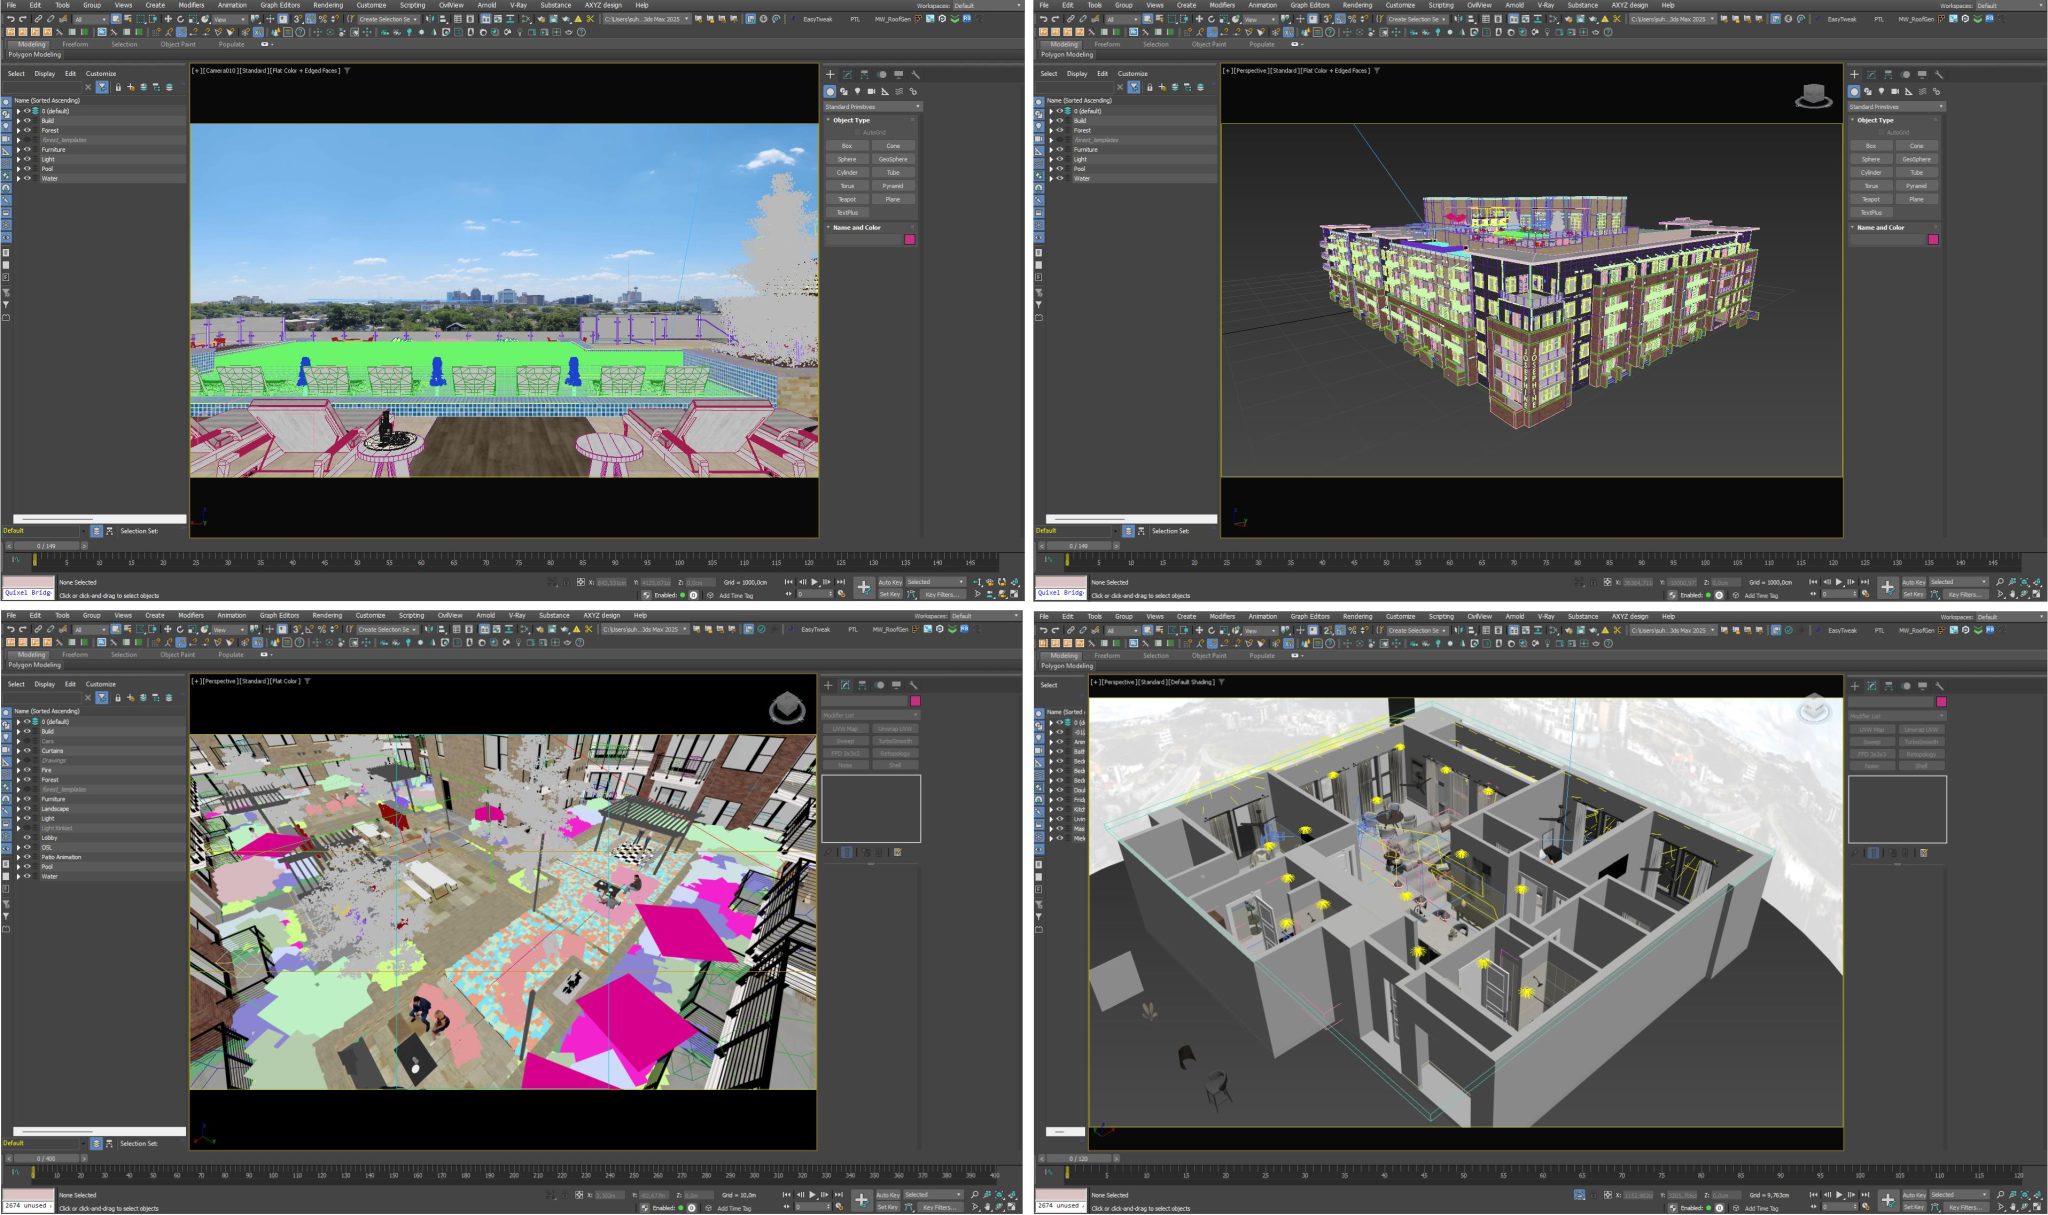Open Configure Modifier Sets in courtyard window

(x=897, y=852)
